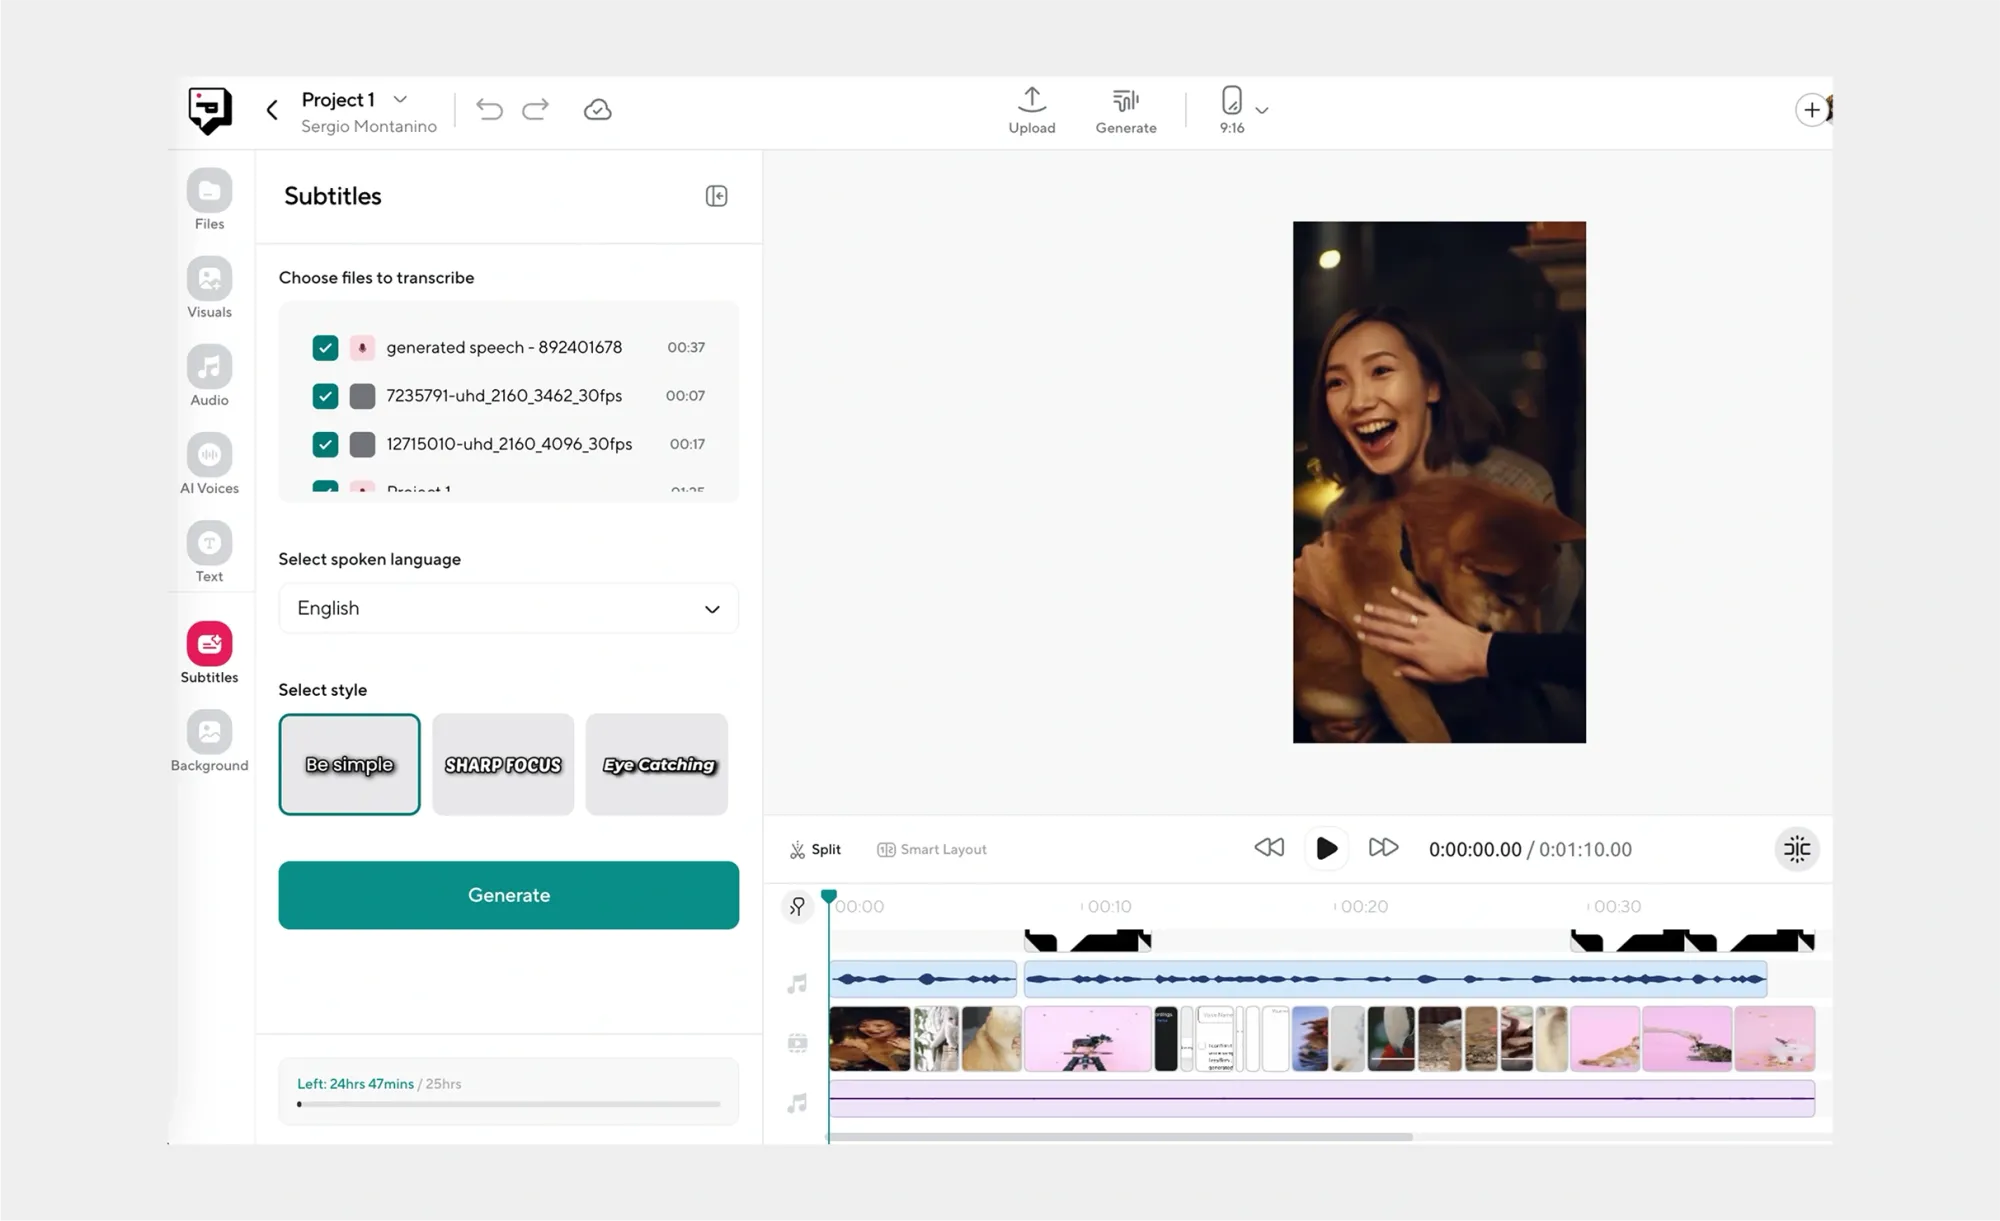Screen dimensions: 2000x1221
Task: Click Upload in the top toolbar
Action: click(x=1032, y=110)
